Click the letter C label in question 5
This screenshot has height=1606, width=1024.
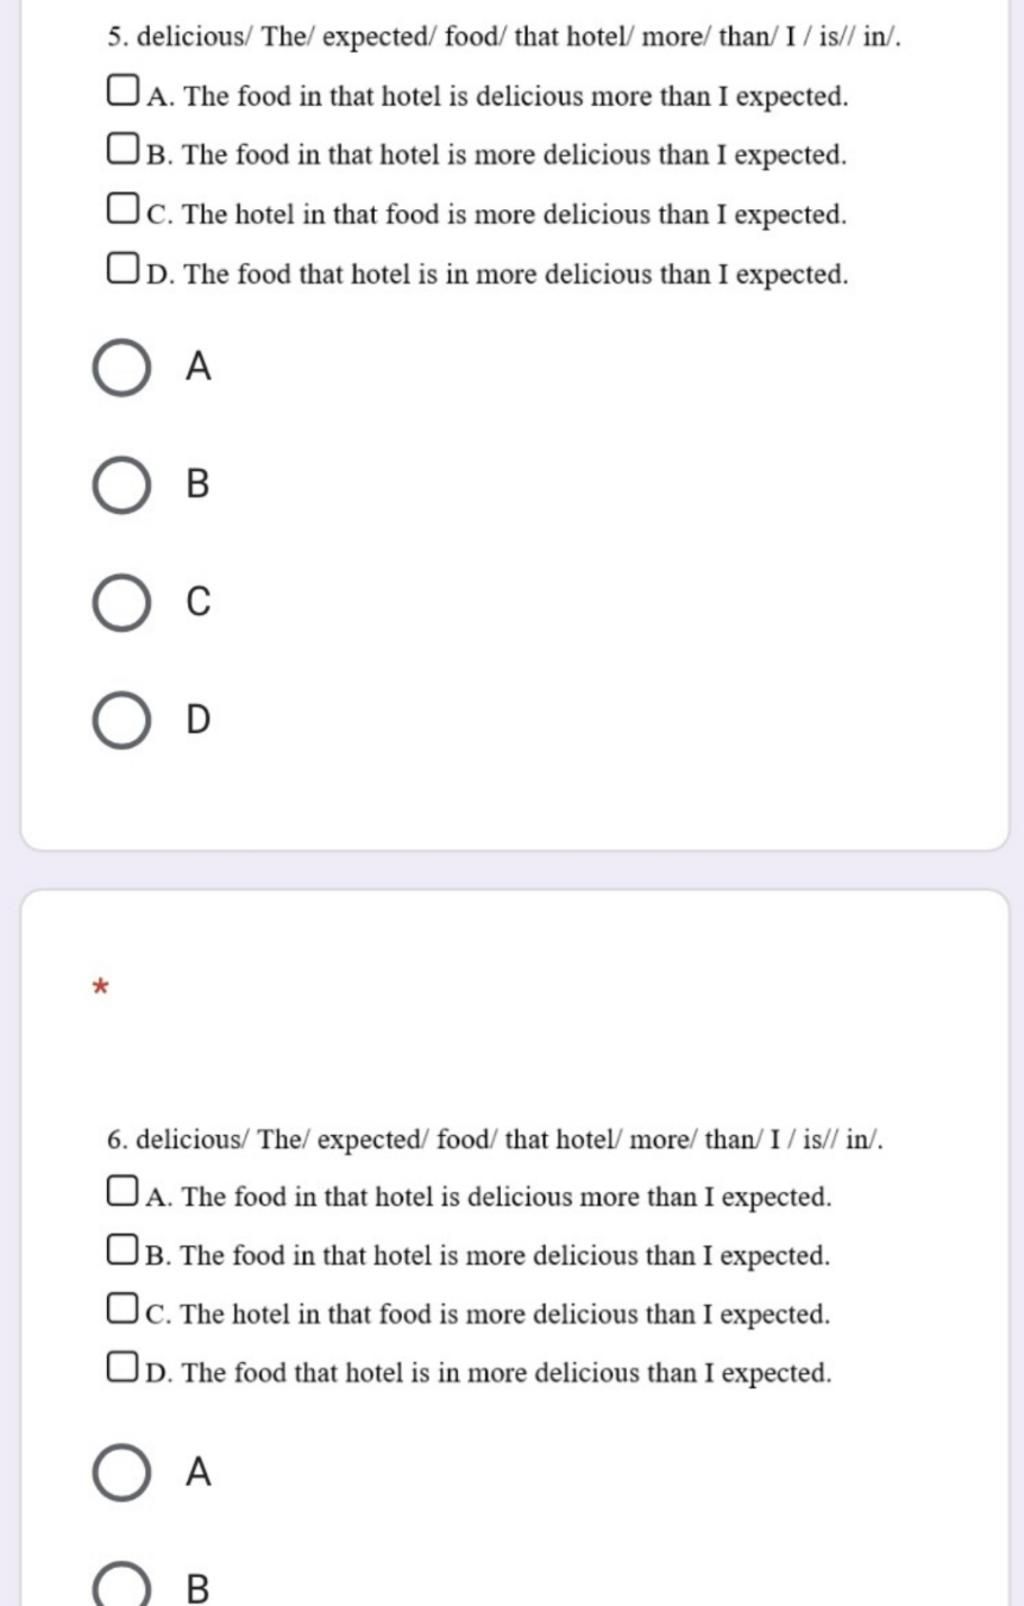[x=198, y=602]
